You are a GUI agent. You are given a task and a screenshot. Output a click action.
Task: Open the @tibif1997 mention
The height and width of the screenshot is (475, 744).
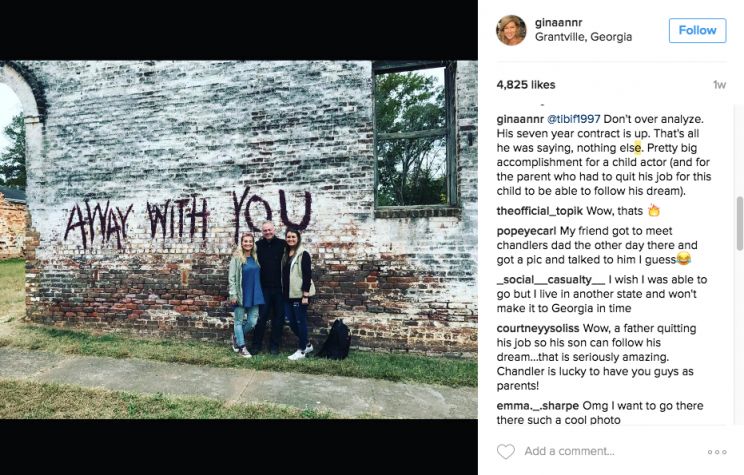pos(574,119)
